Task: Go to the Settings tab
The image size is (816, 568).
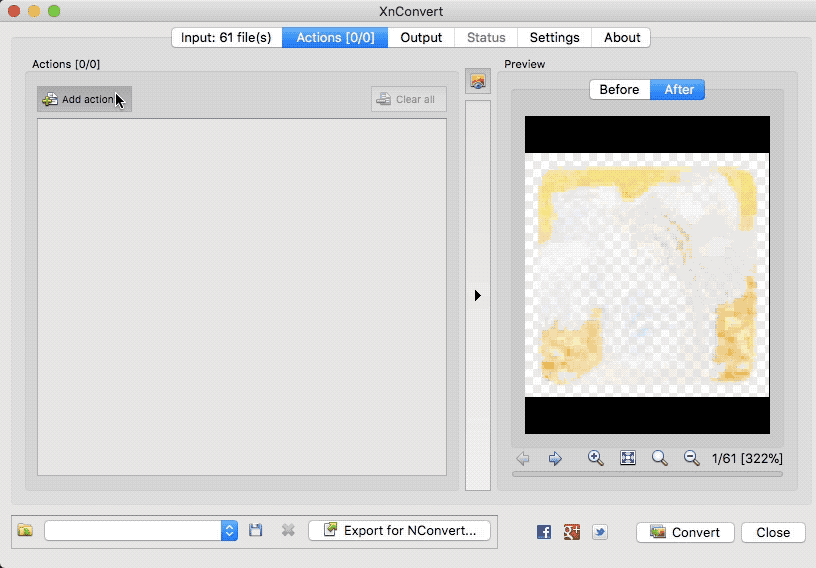Action: click(554, 37)
